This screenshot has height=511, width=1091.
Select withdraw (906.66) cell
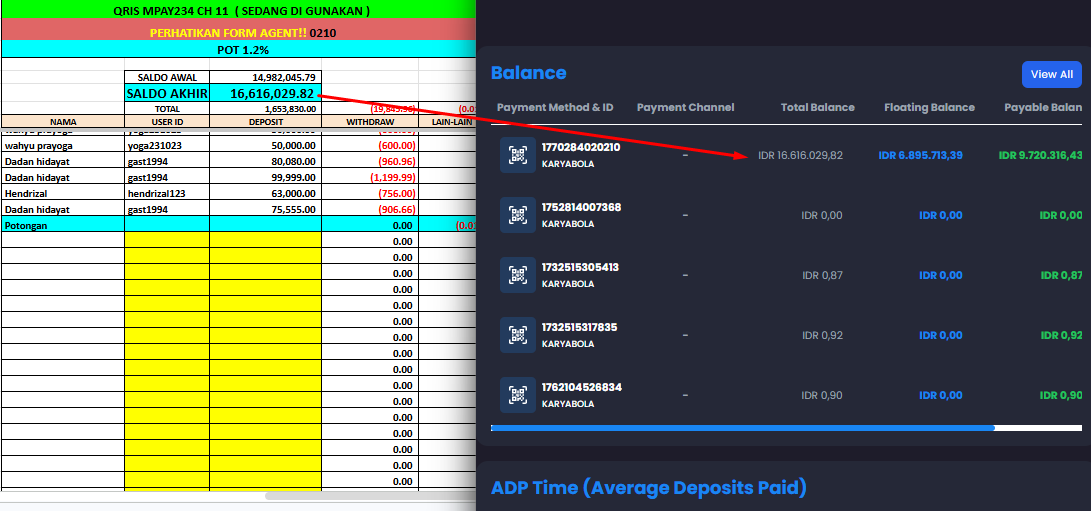click(x=370, y=209)
